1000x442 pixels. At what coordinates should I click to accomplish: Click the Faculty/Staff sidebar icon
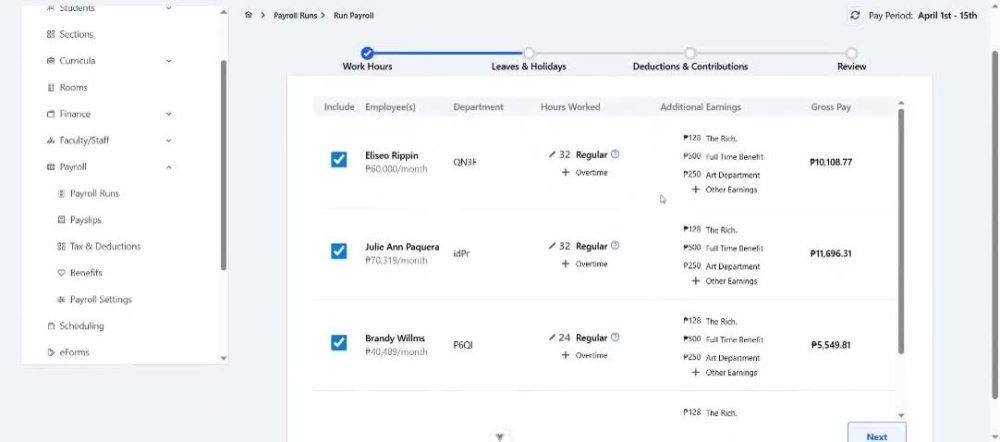click(51, 140)
